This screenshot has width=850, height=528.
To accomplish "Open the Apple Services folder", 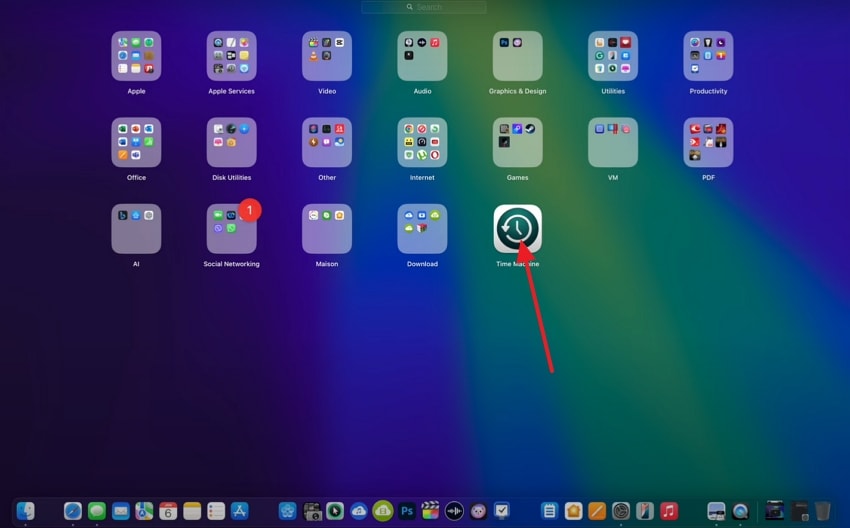I will click(231, 56).
